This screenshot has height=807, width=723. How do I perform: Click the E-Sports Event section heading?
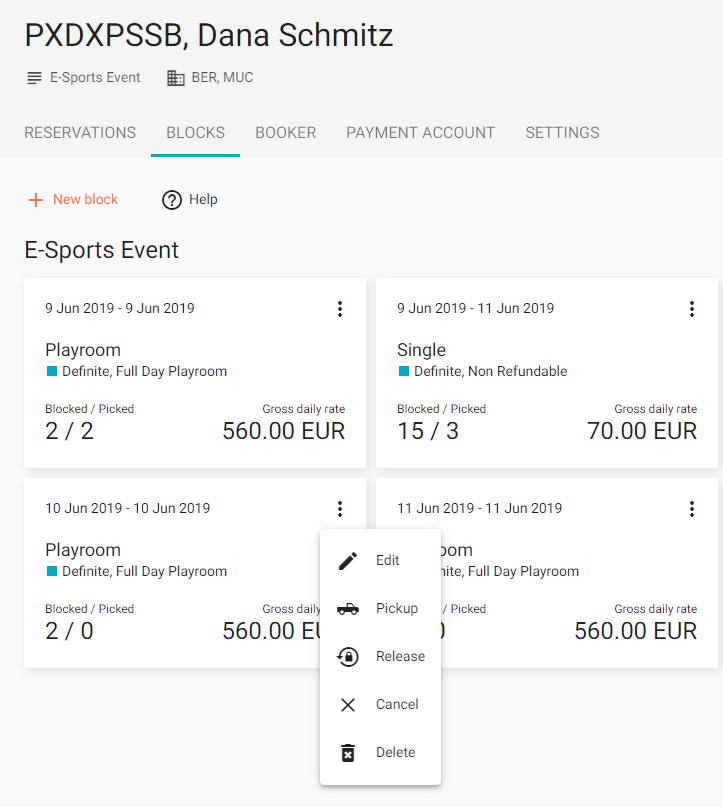[x=101, y=251]
